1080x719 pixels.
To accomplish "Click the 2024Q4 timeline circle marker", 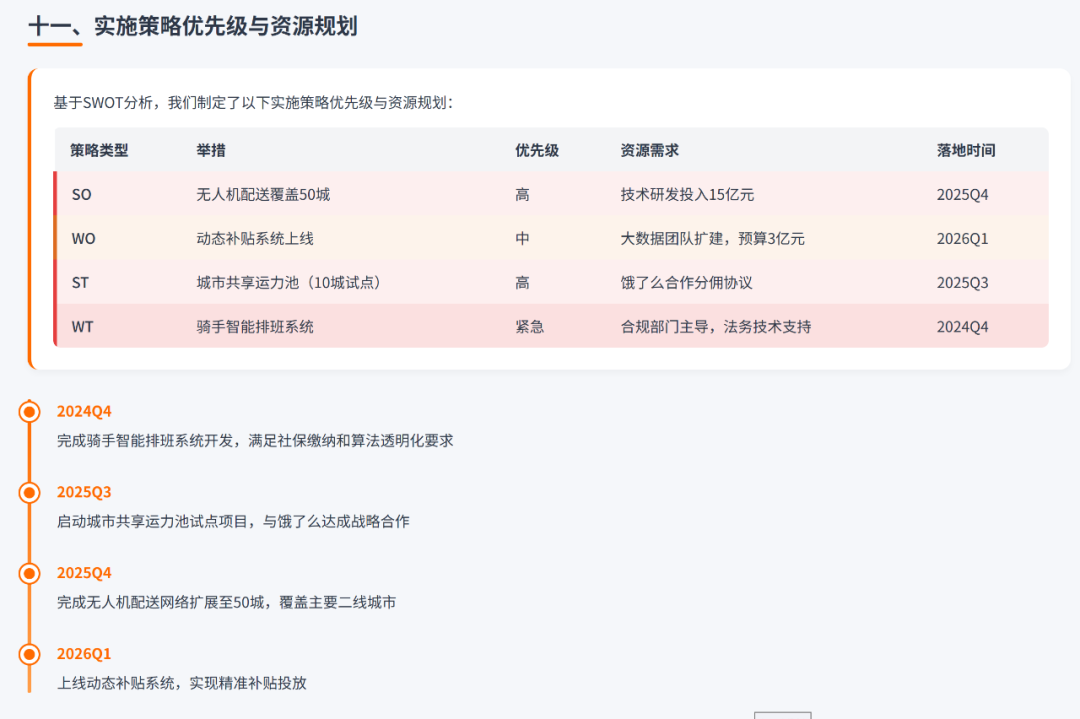I will [31, 410].
